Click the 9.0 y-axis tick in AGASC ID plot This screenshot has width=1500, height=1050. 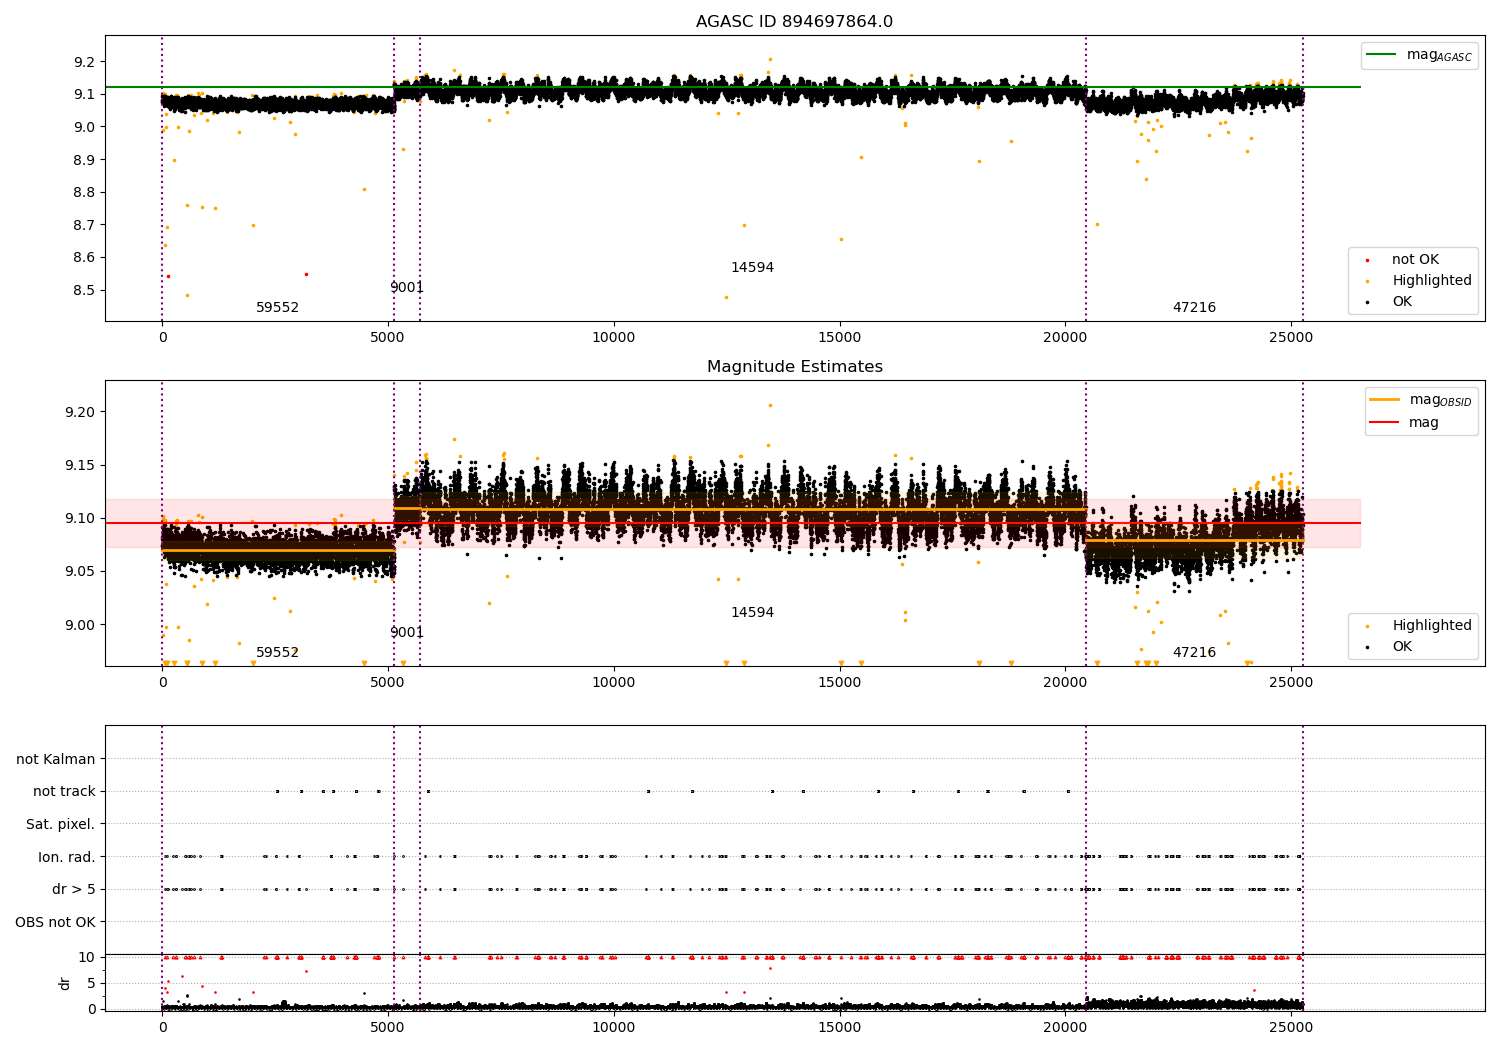point(84,127)
